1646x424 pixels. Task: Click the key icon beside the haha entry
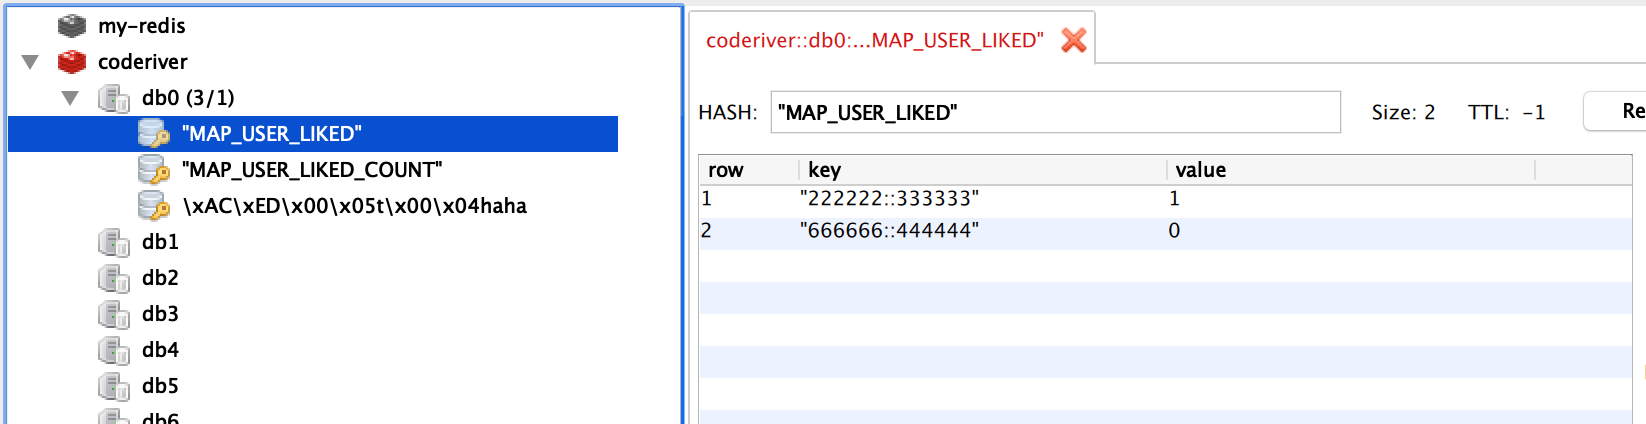click(x=154, y=206)
